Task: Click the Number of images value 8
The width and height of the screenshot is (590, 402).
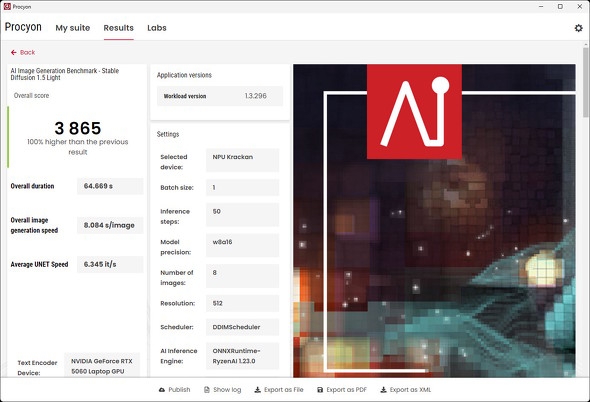Action: click(x=214, y=273)
